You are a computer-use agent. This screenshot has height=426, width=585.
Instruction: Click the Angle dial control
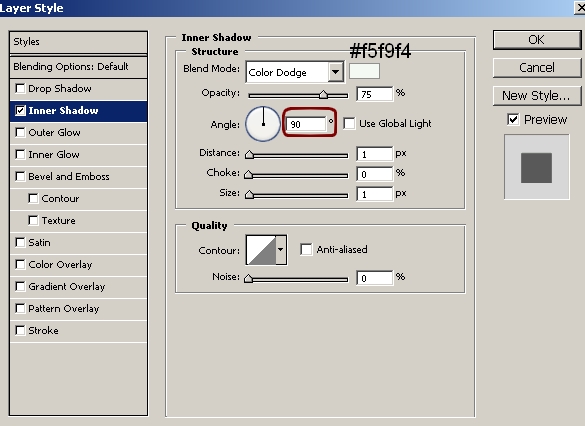coord(263,124)
